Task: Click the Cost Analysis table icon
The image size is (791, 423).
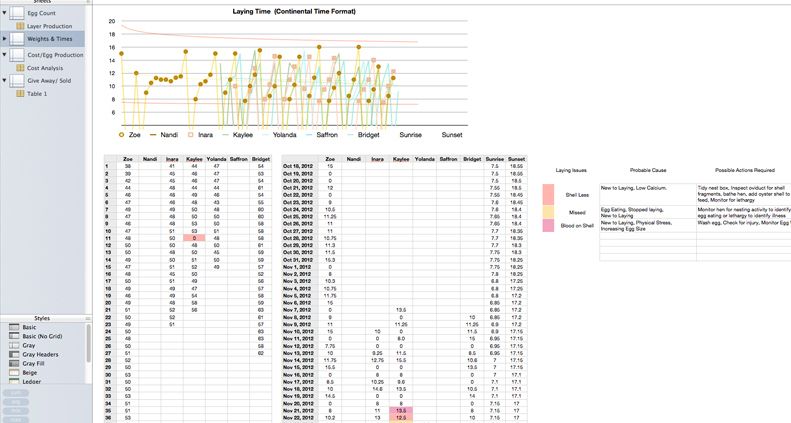Action: (x=19, y=67)
